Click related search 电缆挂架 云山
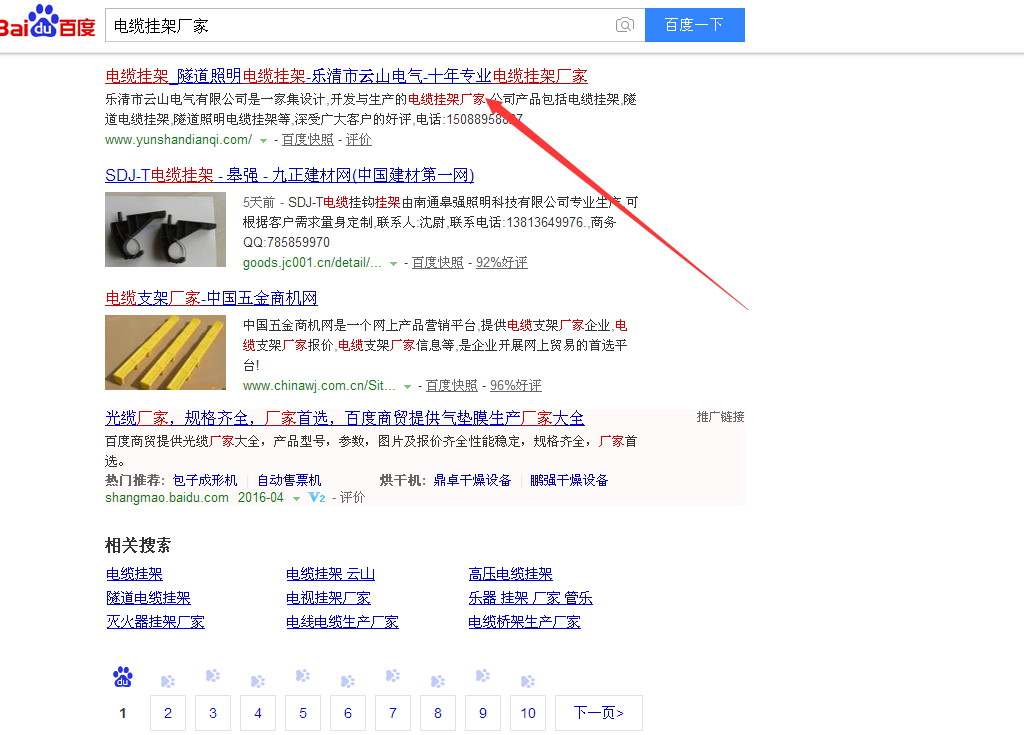 click(x=330, y=574)
